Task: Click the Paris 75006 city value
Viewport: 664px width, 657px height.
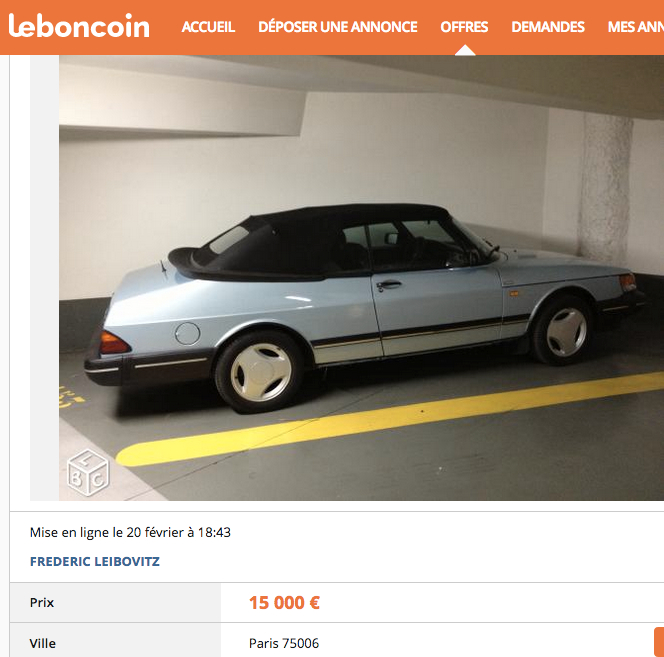Action: tap(284, 643)
